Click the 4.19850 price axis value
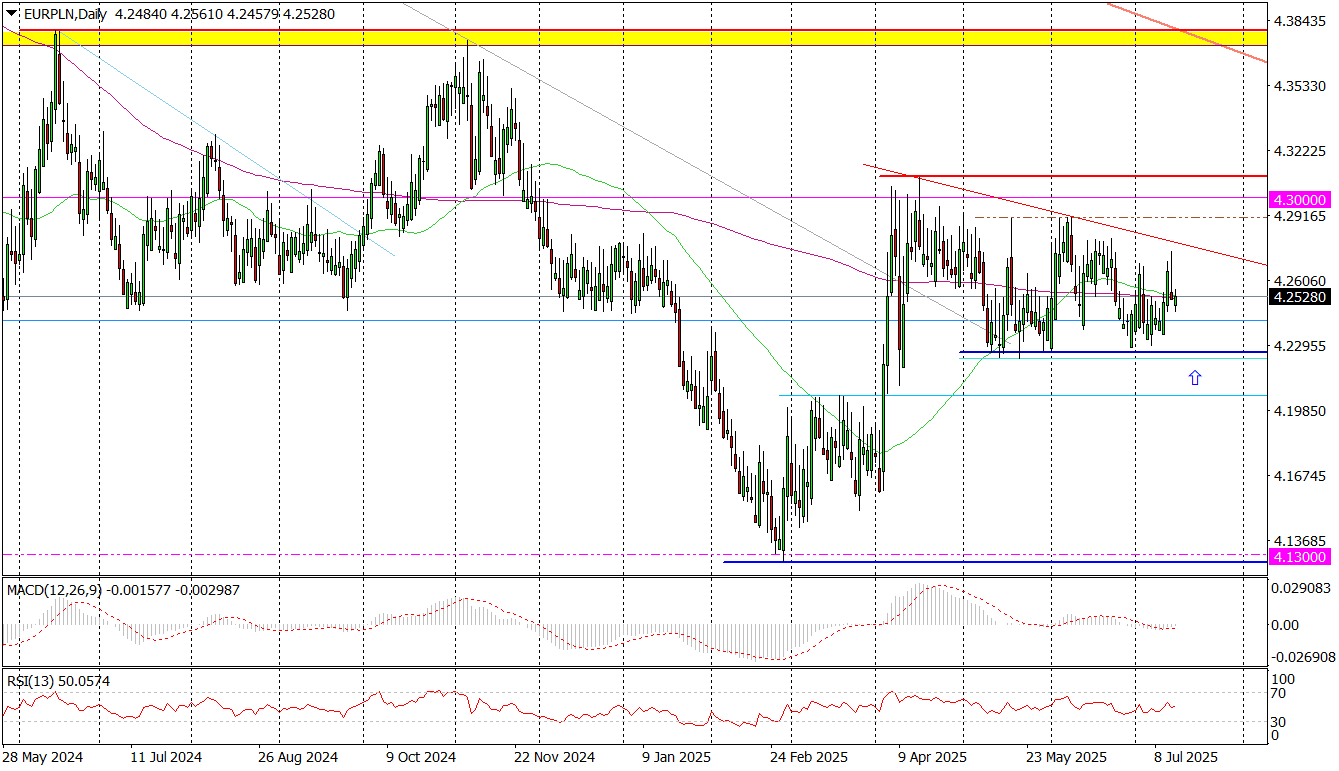This screenshot has width=1339, height=771. 1298,411
